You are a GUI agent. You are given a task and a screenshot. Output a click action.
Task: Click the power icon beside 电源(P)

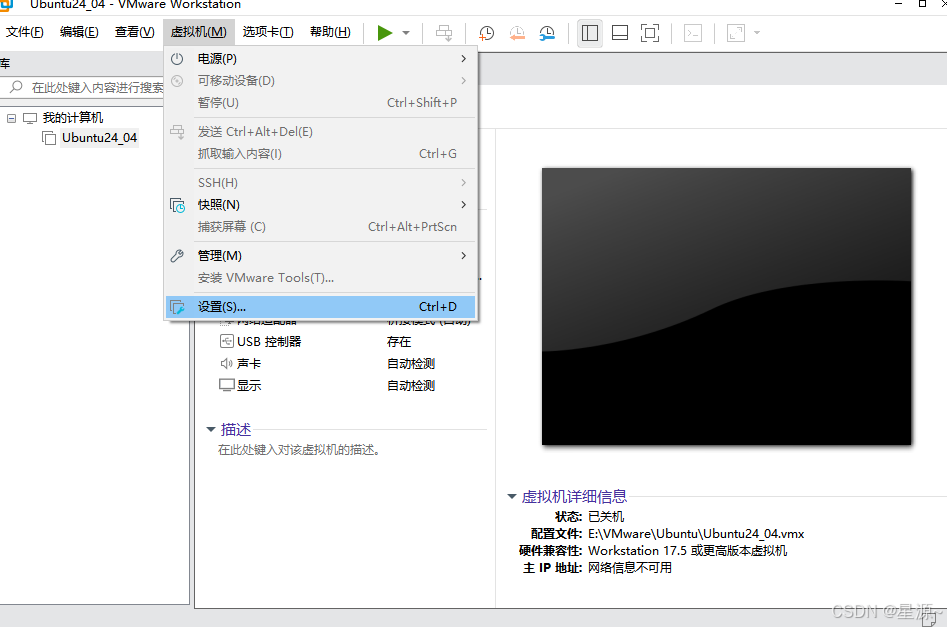tap(177, 59)
